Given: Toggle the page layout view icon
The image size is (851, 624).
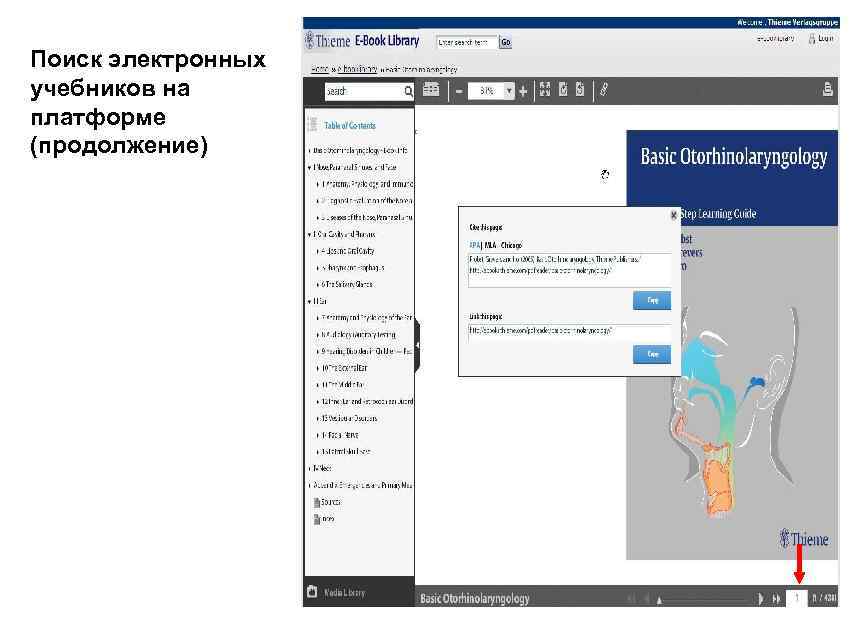Looking at the screenshot, I should pos(431,90).
